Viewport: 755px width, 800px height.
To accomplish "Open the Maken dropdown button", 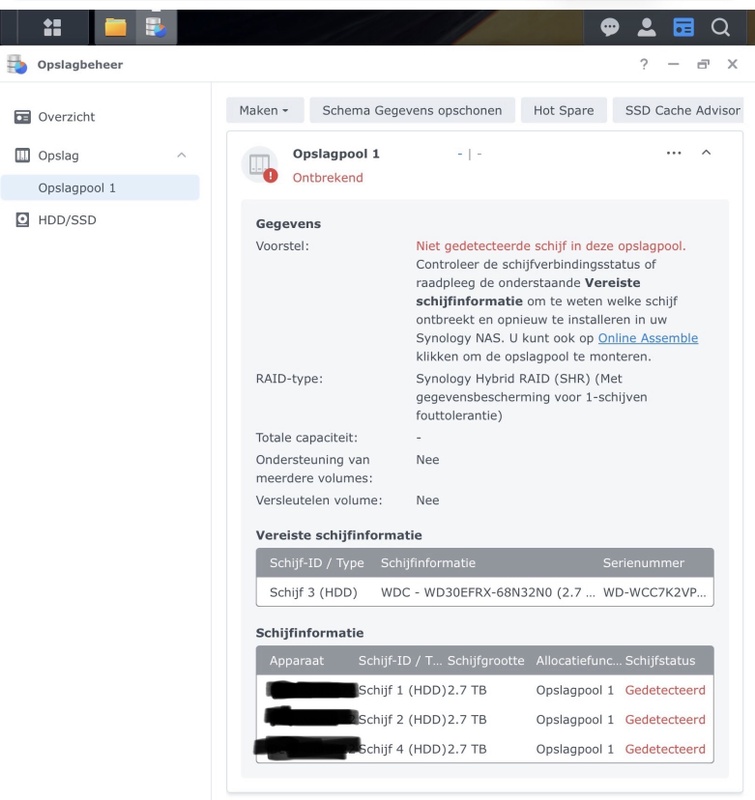I will [265, 110].
